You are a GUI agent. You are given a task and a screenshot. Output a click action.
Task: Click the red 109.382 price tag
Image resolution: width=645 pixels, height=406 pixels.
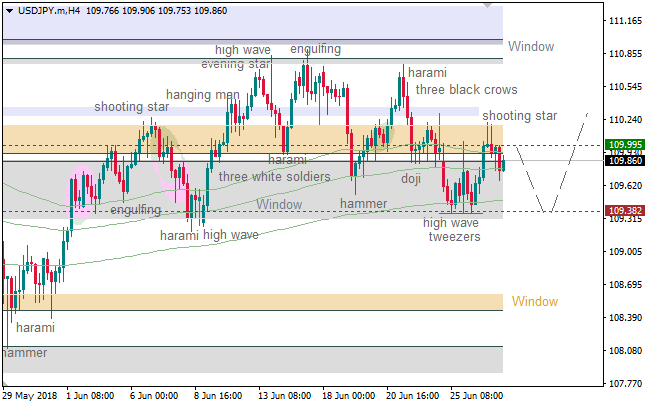point(623,211)
